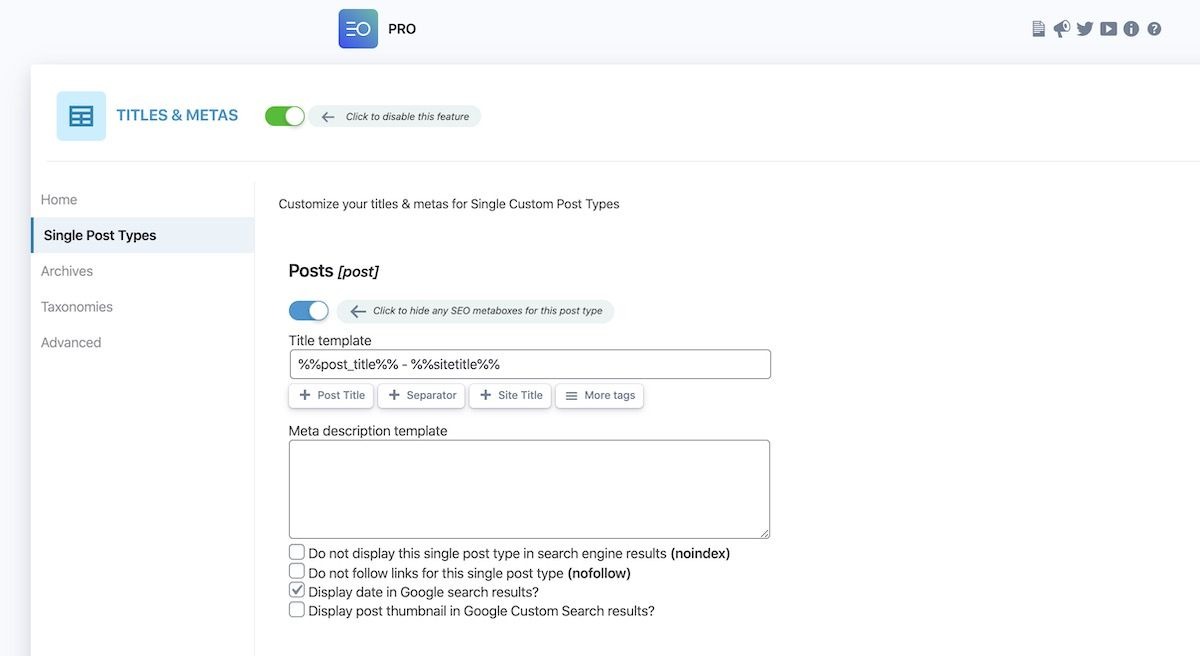This screenshot has height=656, width=1200.
Task: Click the Titles & Metas table icon
Action: (x=81, y=116)
